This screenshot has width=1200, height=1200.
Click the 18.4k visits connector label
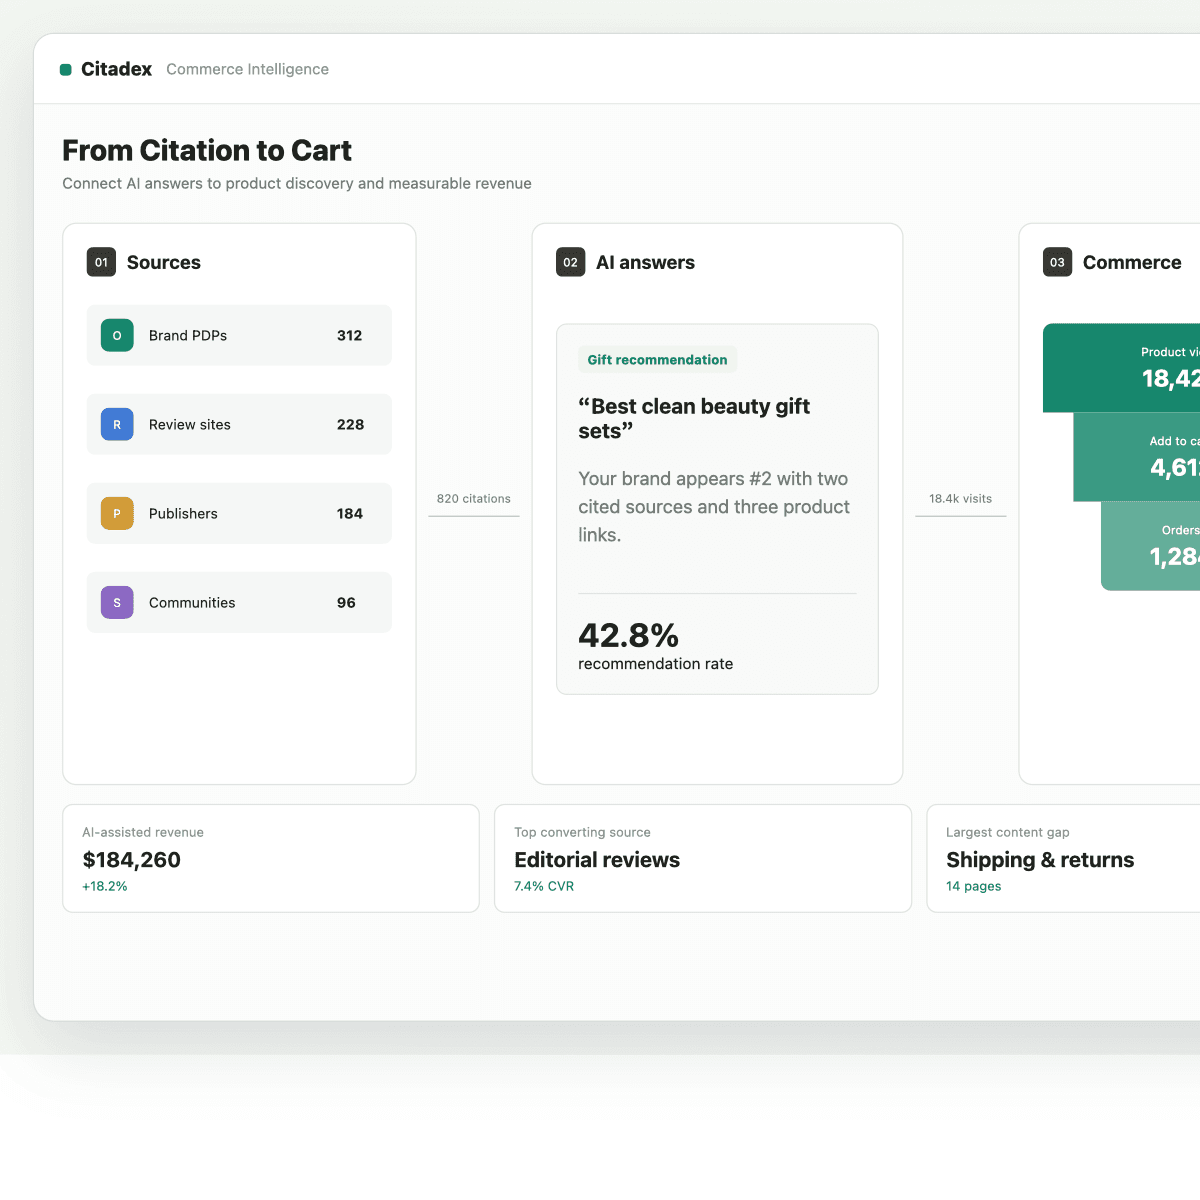961,498
